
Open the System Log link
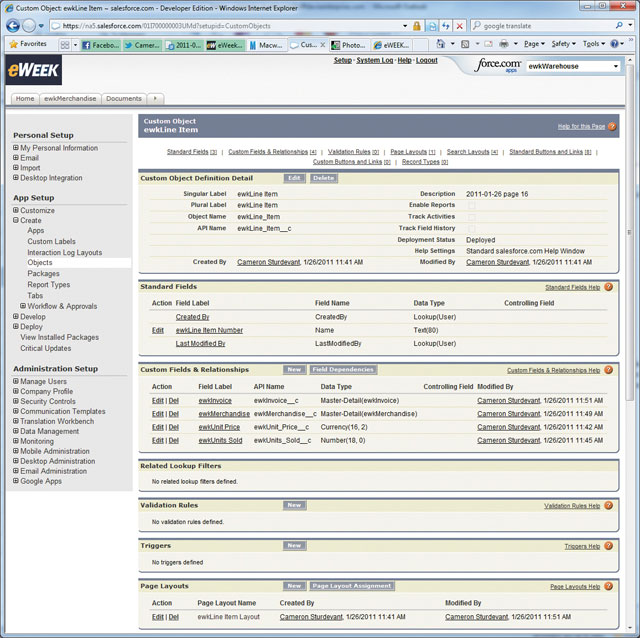[375, 60]
